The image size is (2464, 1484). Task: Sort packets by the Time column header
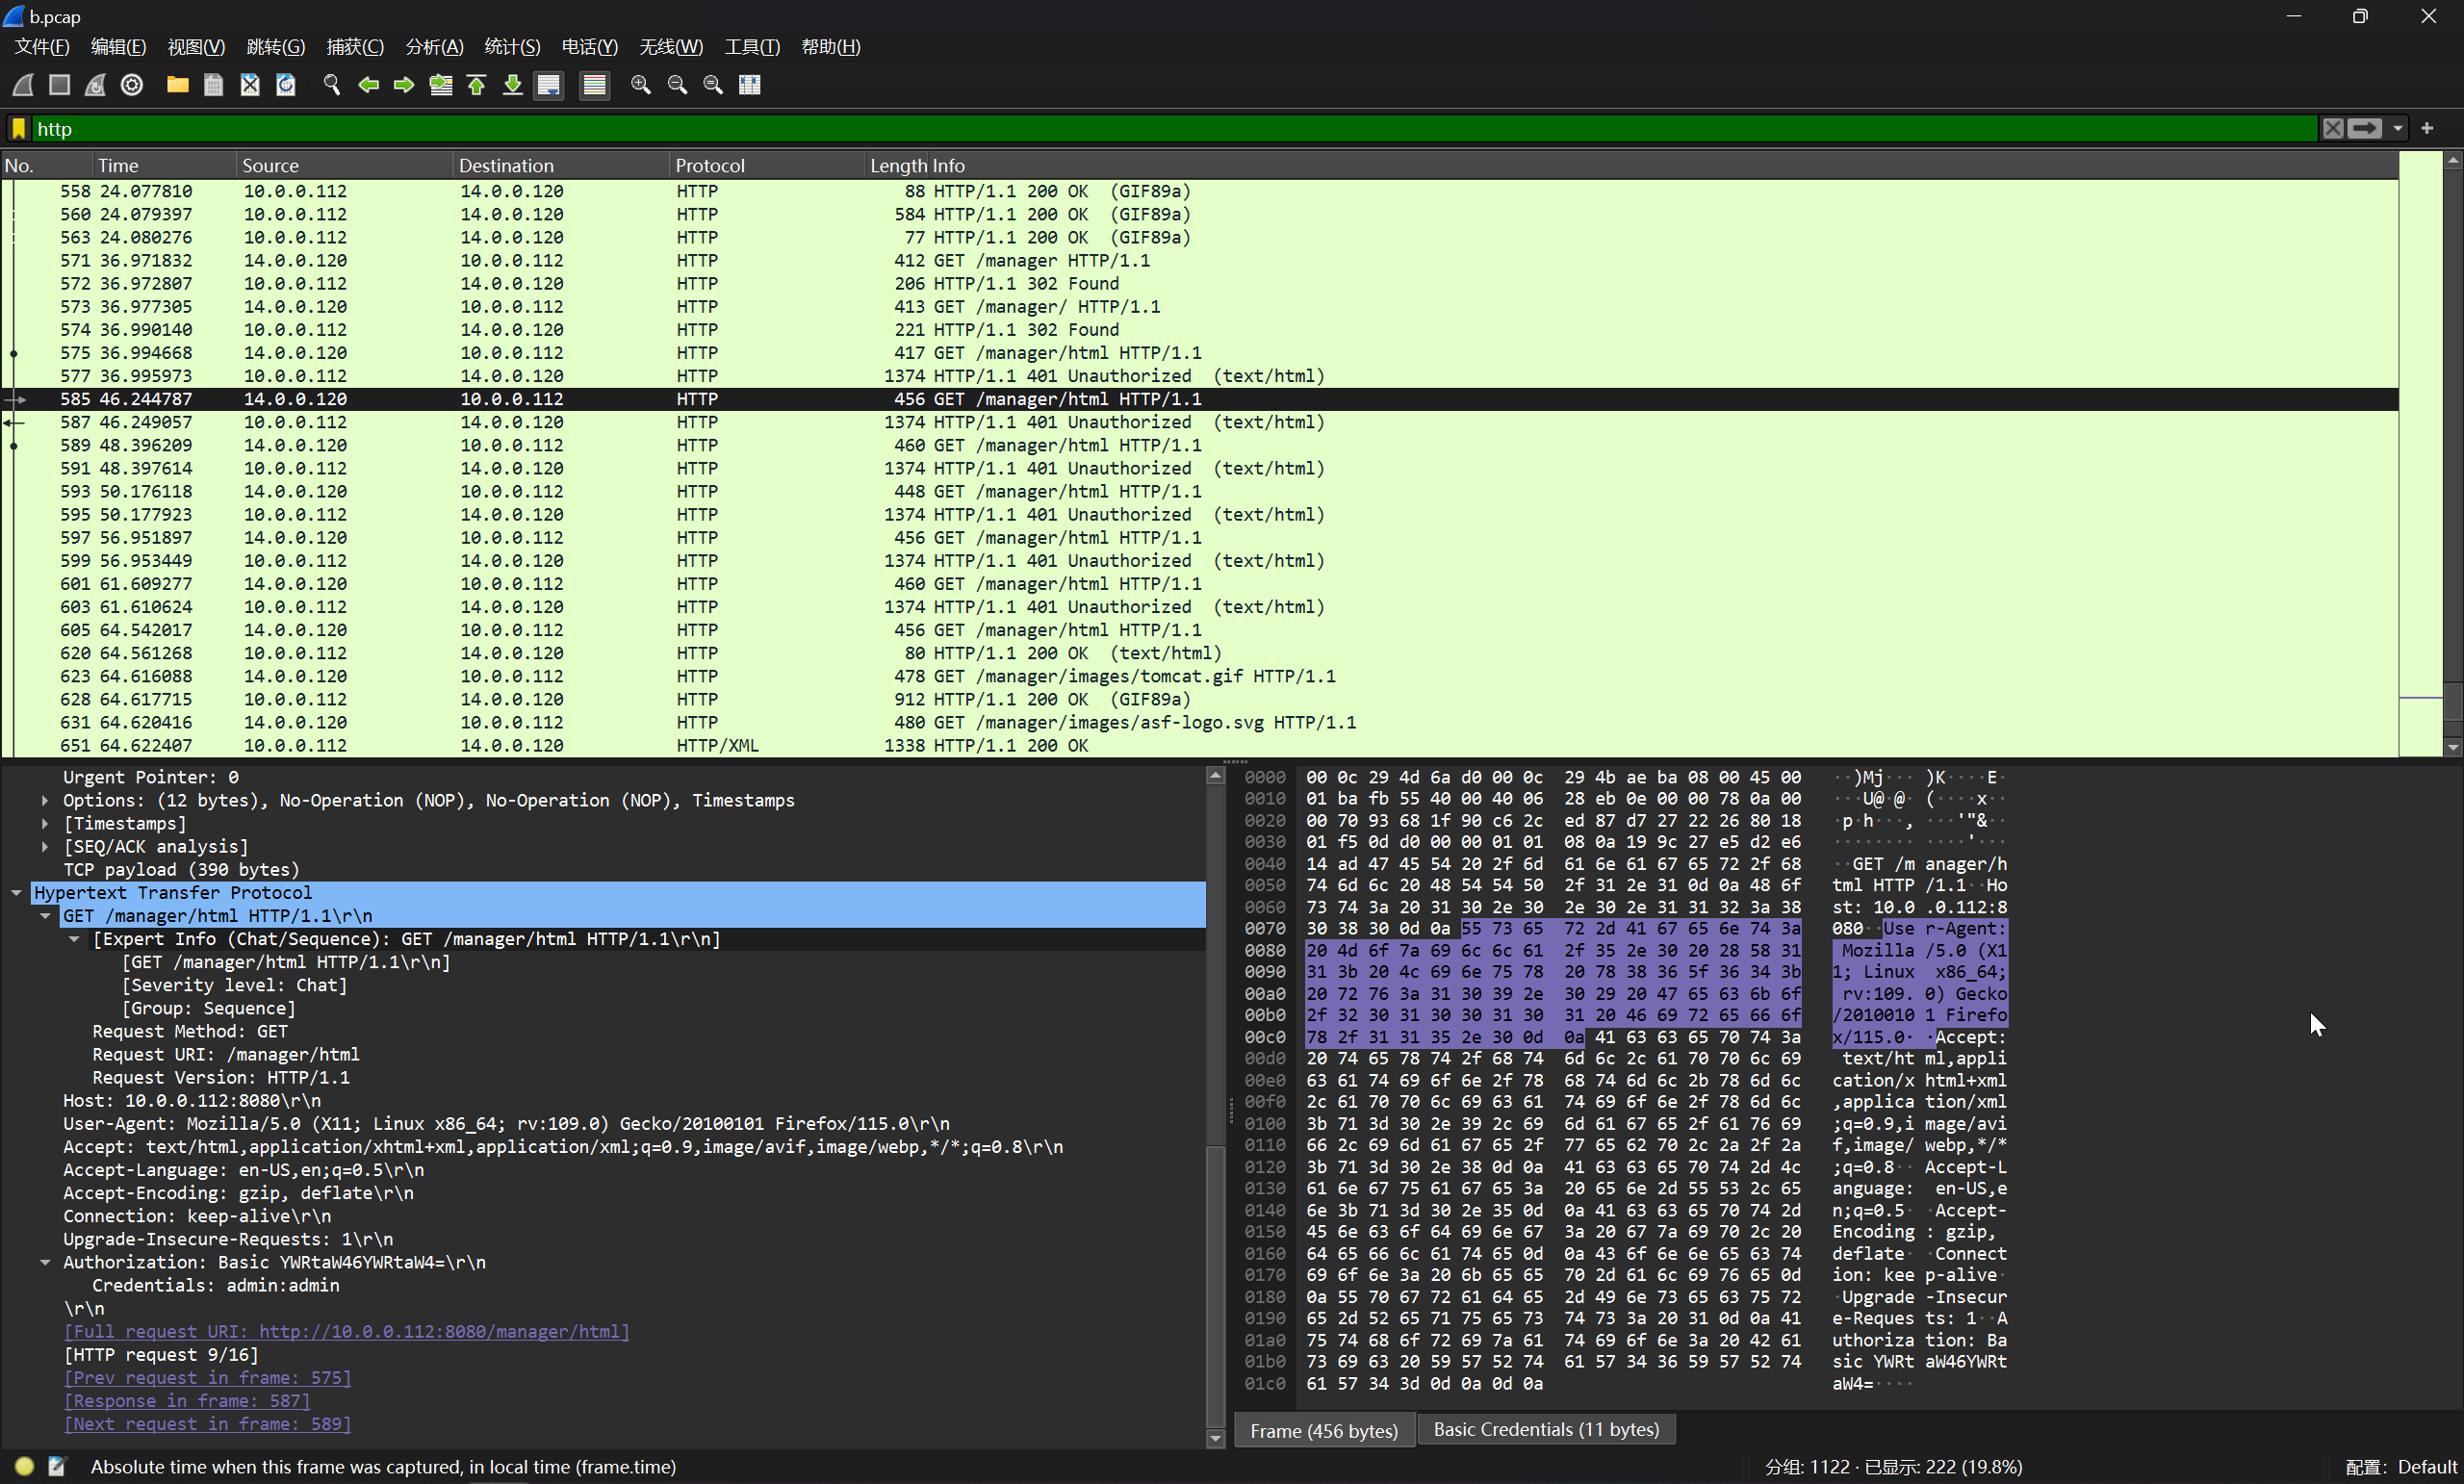pyautogui.click(x=164, y=166)
